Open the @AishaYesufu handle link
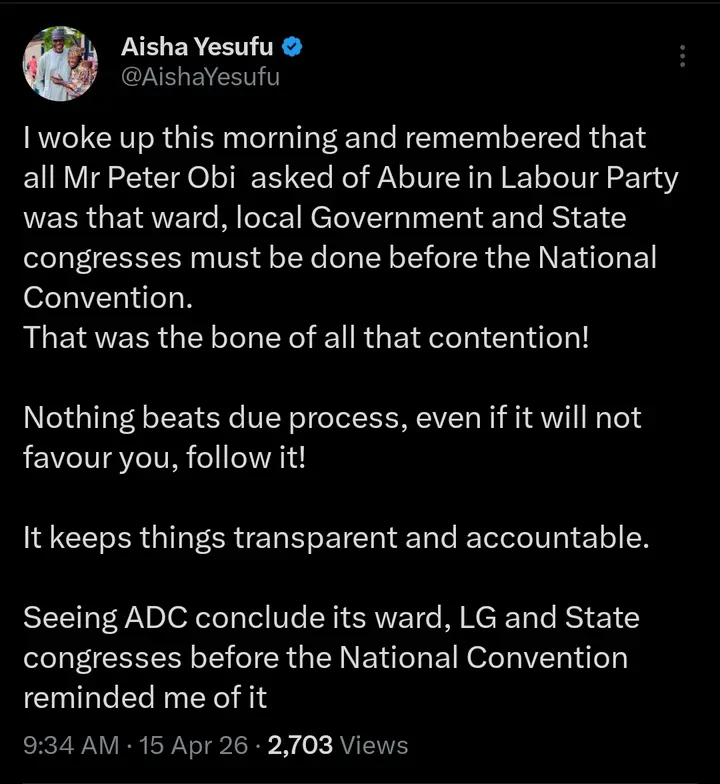The image size is (720, 784). tap(200, 78)
